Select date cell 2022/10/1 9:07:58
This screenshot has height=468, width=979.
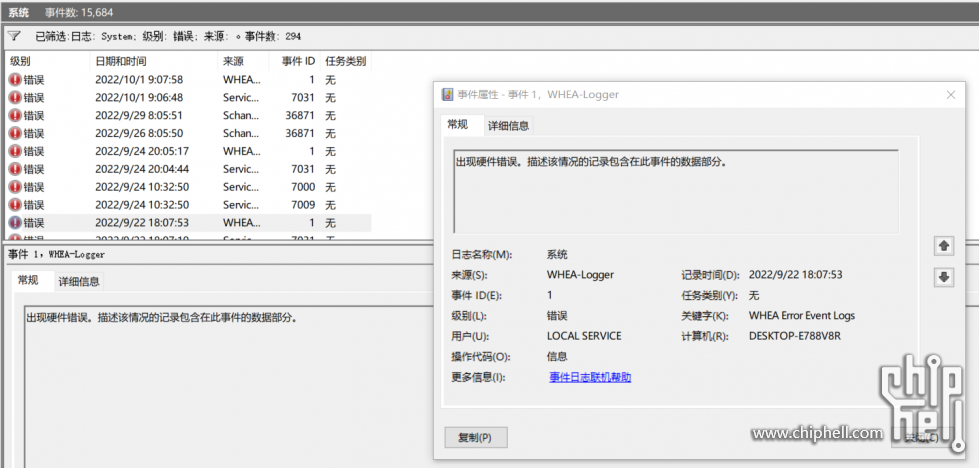click(x=139, y=80)
